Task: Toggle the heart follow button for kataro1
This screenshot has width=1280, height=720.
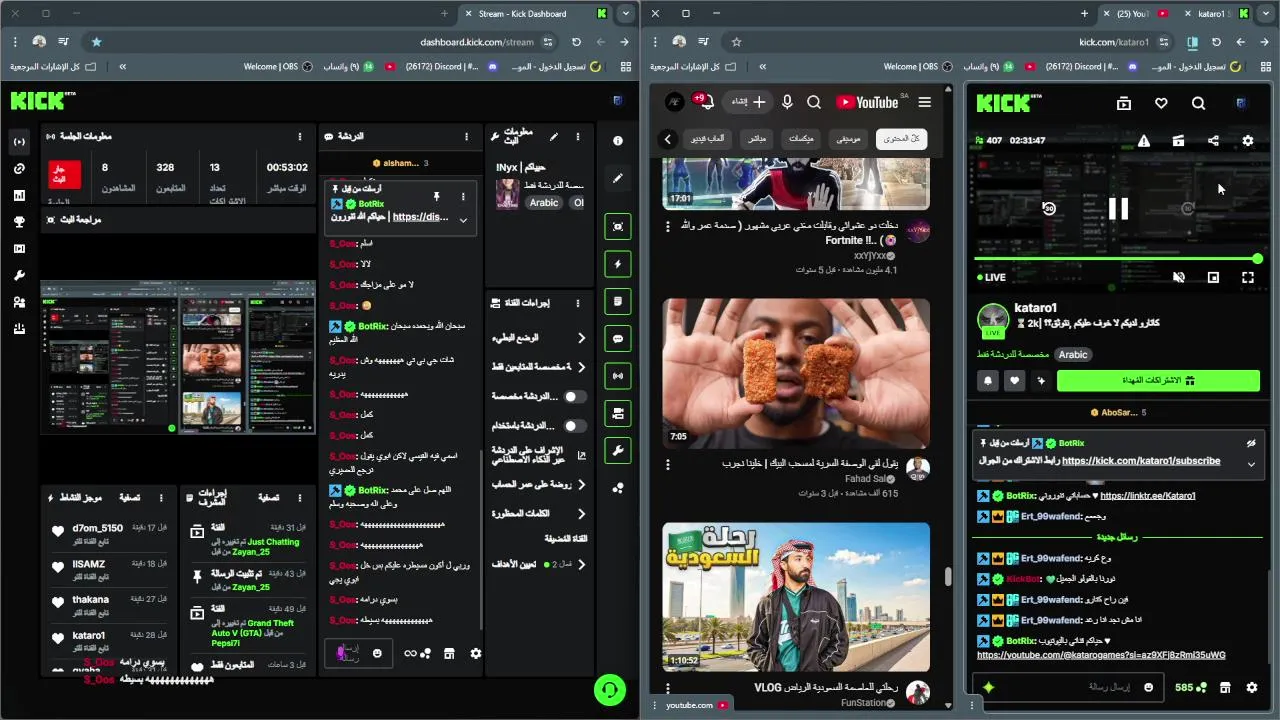Action: (x=1015, y=381)
